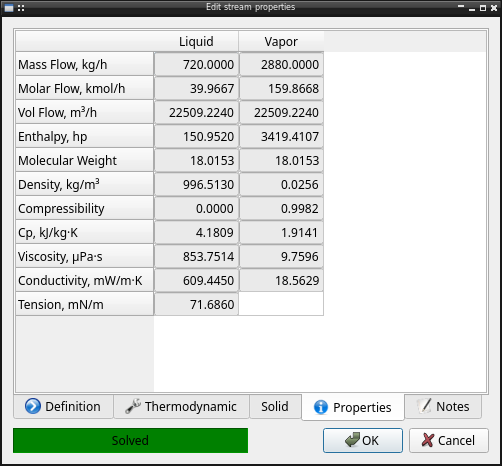The width and height of the screenshot is (502, 466).
Task: Select the Tension, mN/m row header
Action: point(85,304)
